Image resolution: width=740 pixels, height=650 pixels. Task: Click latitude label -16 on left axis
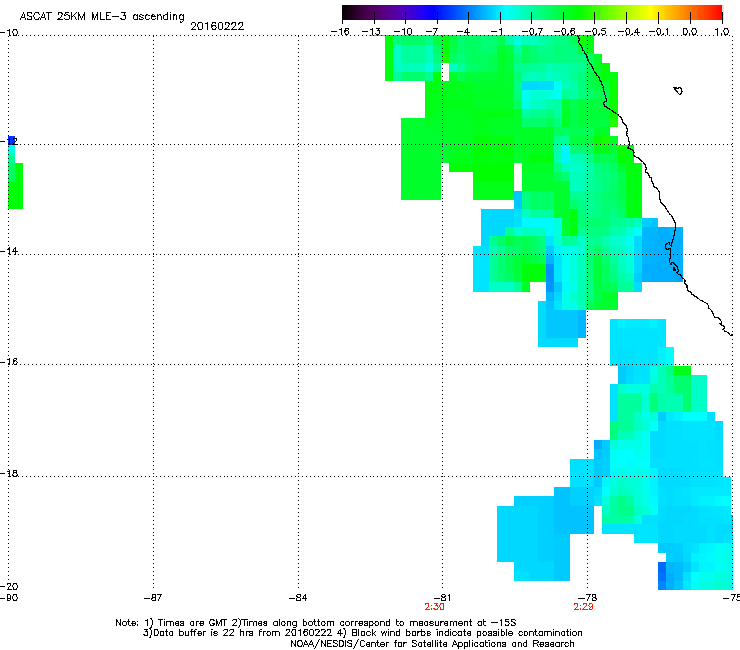pyautogui.click(x=9, y=362)
